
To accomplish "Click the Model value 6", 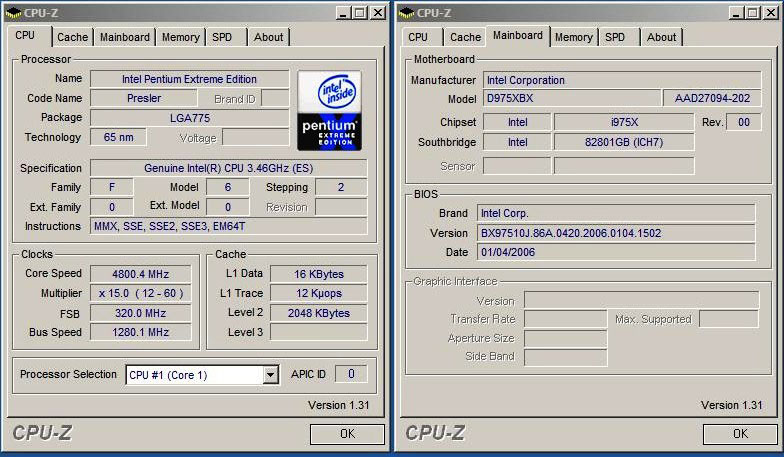I will tap(228, 187).
